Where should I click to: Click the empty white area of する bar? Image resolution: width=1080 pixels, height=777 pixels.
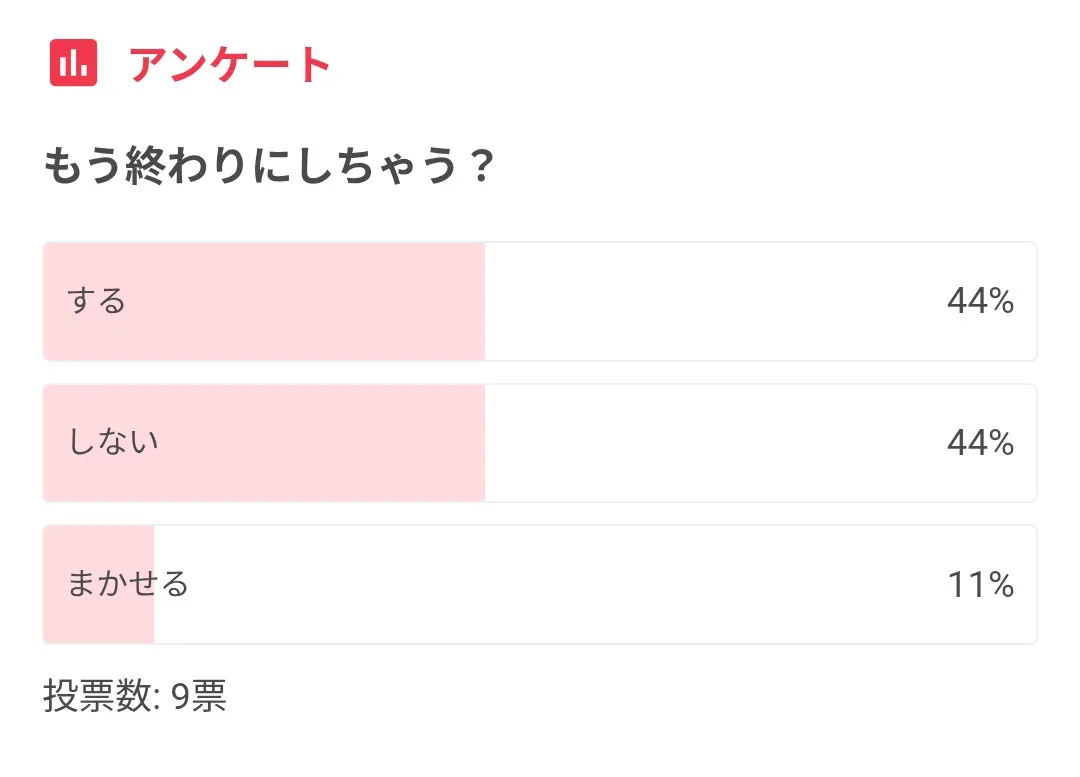[700, 301]
